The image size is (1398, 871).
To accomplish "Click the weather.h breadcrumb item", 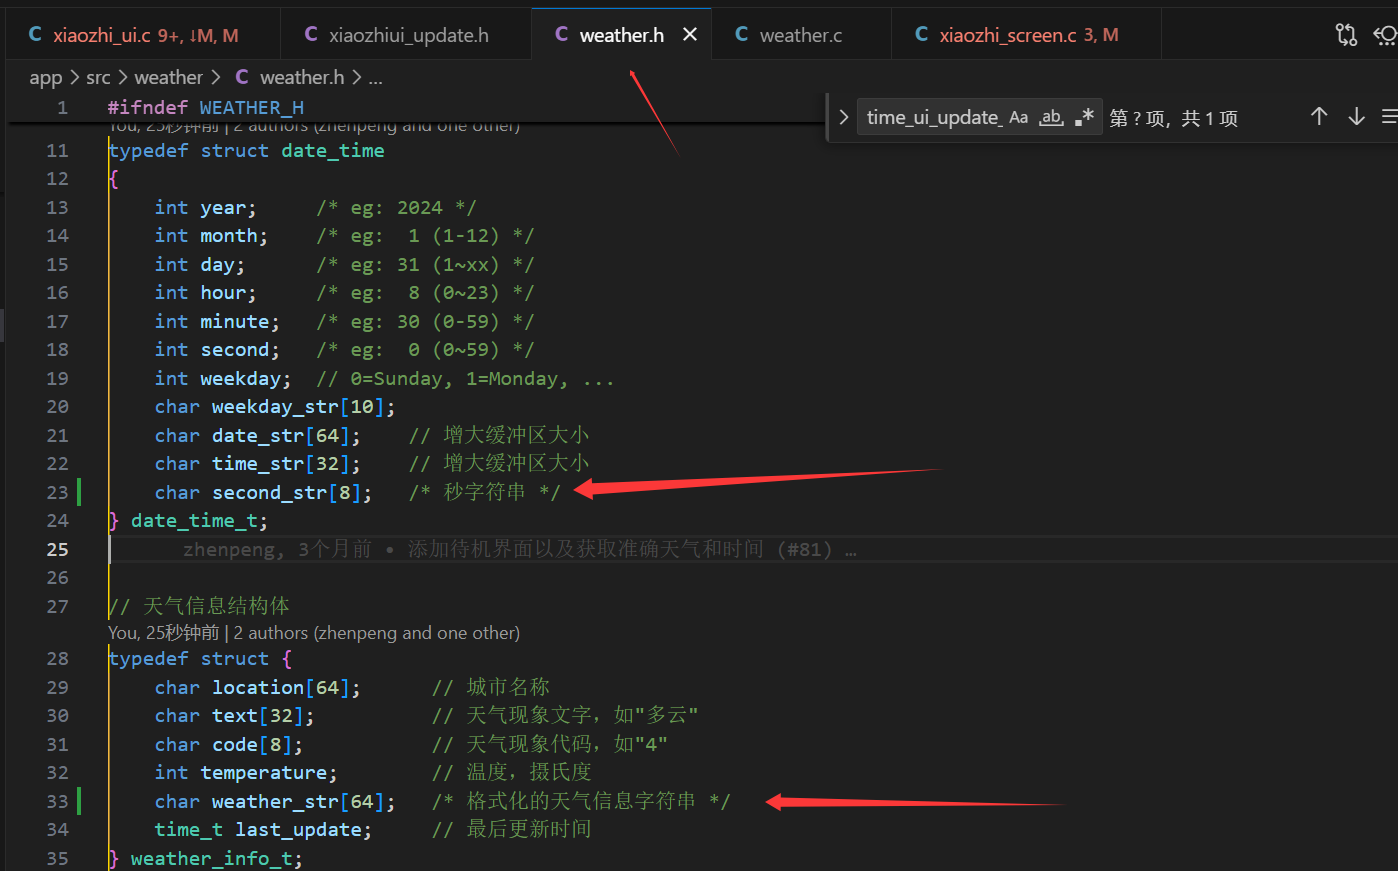I will pos(302,78).
